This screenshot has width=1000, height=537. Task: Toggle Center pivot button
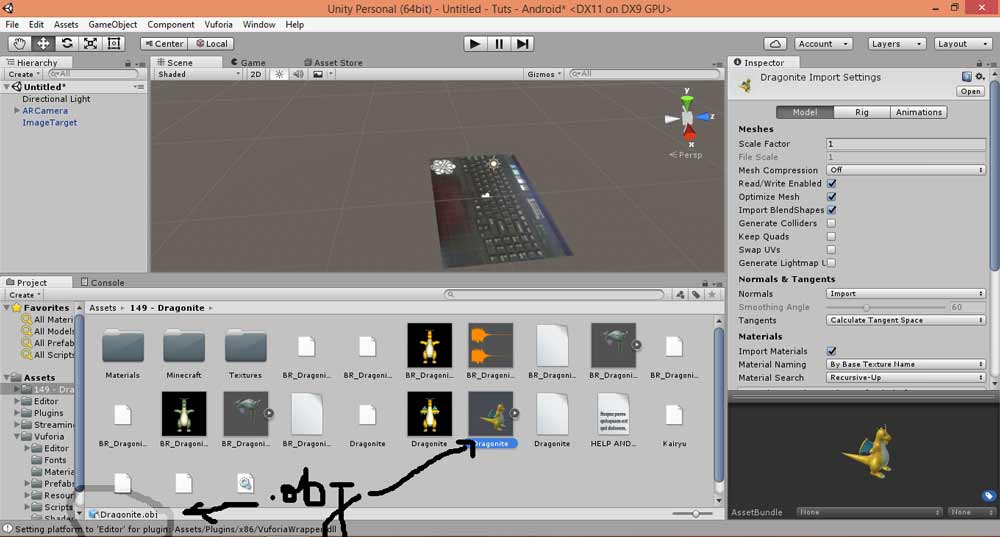(x=164, y=44)
